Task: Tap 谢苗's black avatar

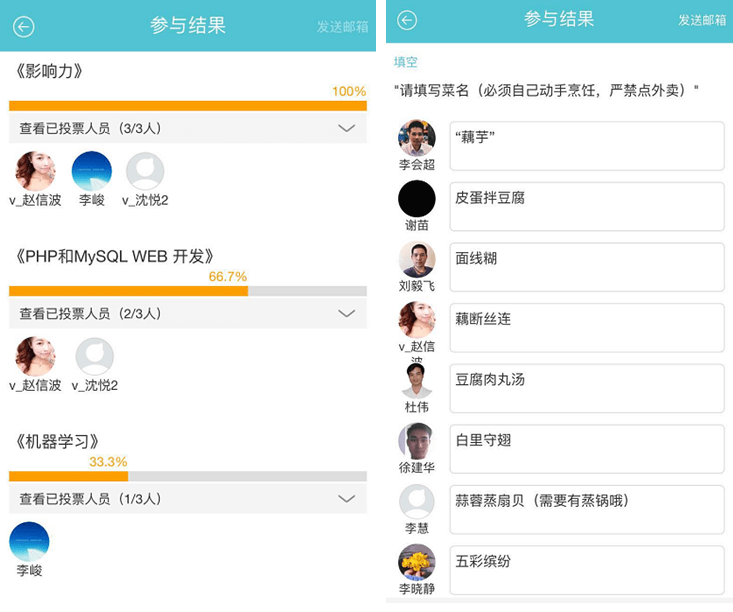Action: click(x=417, y=199)
